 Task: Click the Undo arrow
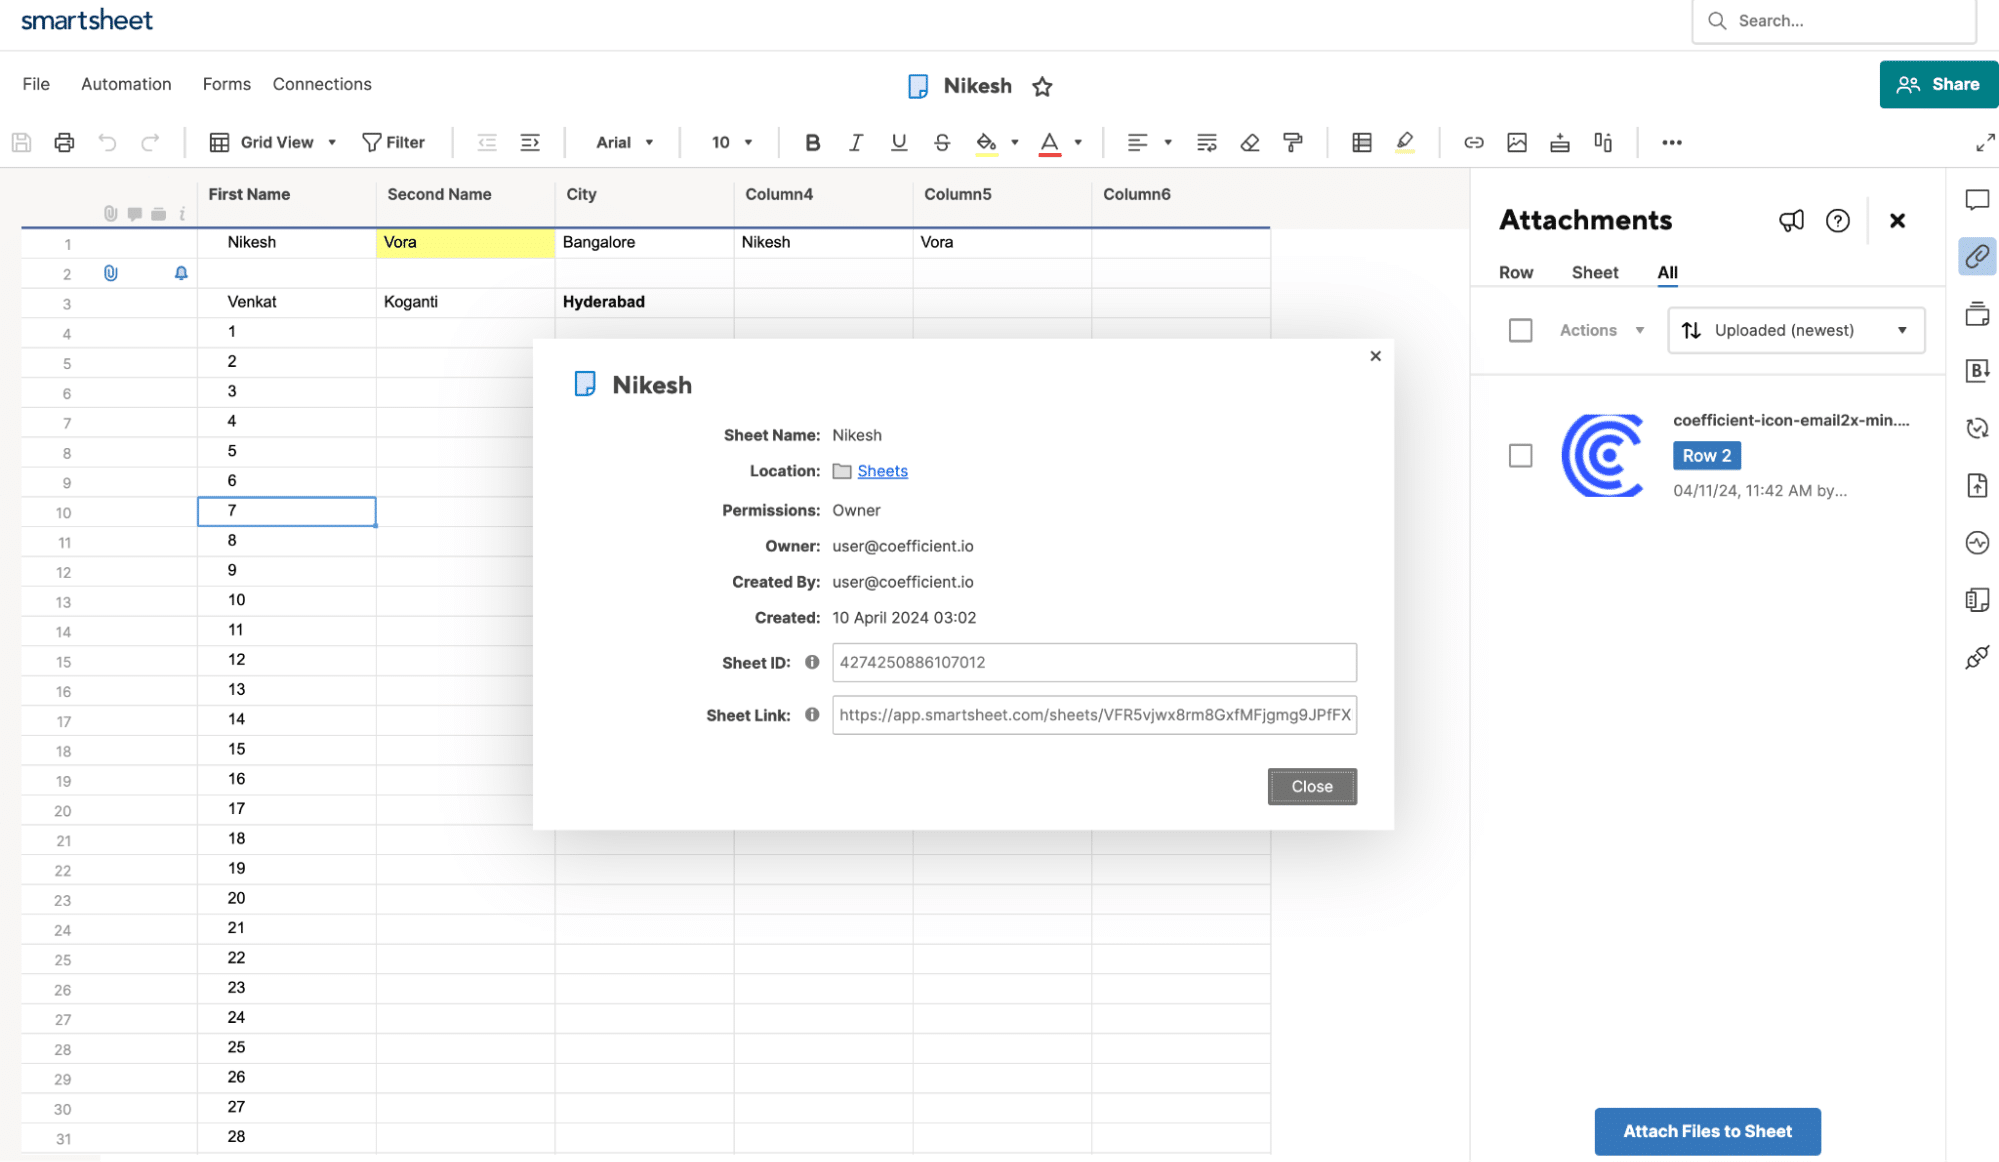coord(107,142)
